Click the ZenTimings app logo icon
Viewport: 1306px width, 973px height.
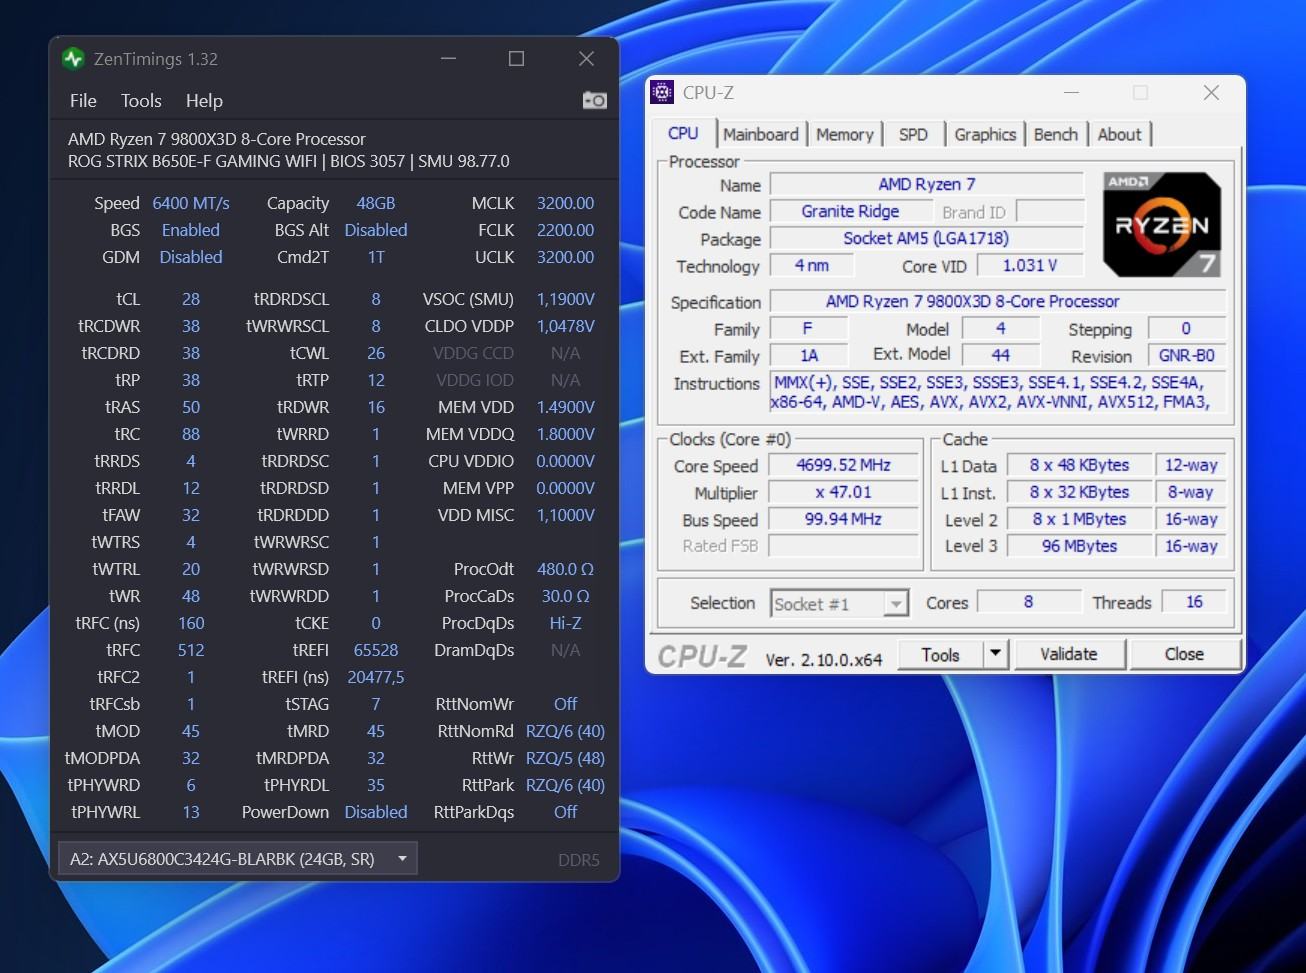[x=73, y=59]
